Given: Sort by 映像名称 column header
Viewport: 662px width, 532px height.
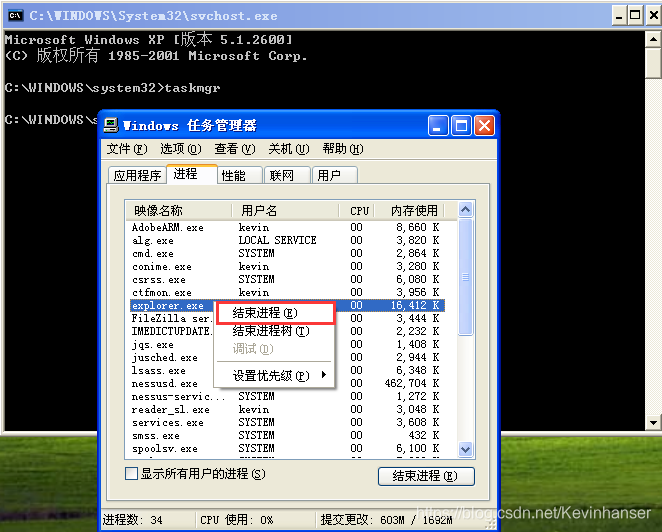Looking at the screenshot, I should coord(179,210).
